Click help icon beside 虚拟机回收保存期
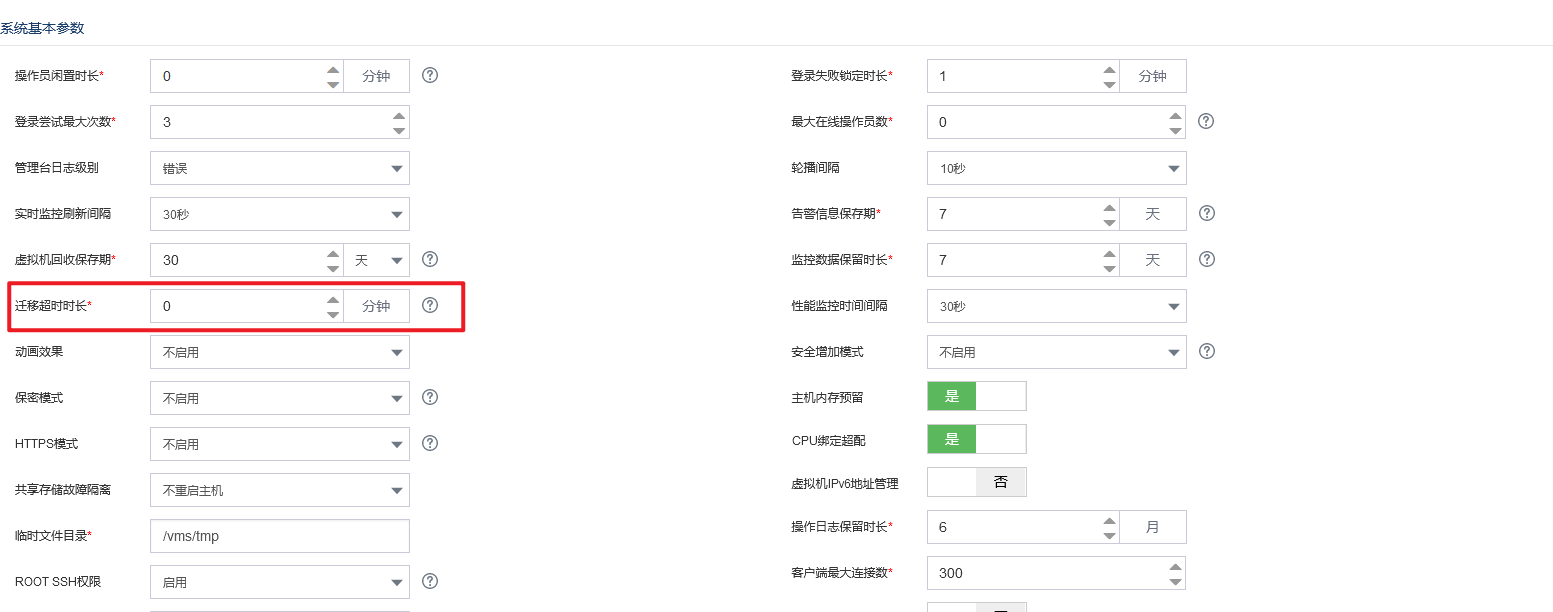This screenshot has width=1553, height=612. [x=430, y=259]
